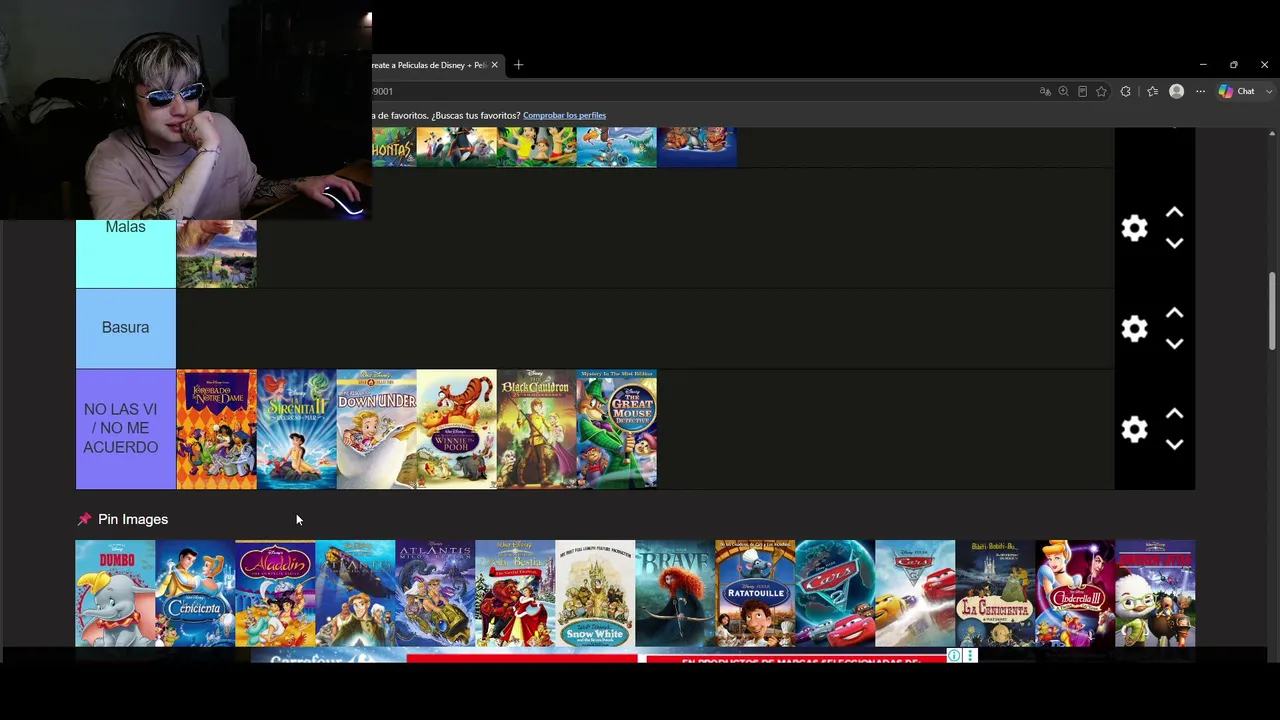This screenshot has width=1280, height=720.
Task: Restore down the browser window
Action: pyautogui.click(x=1234, y=65)
